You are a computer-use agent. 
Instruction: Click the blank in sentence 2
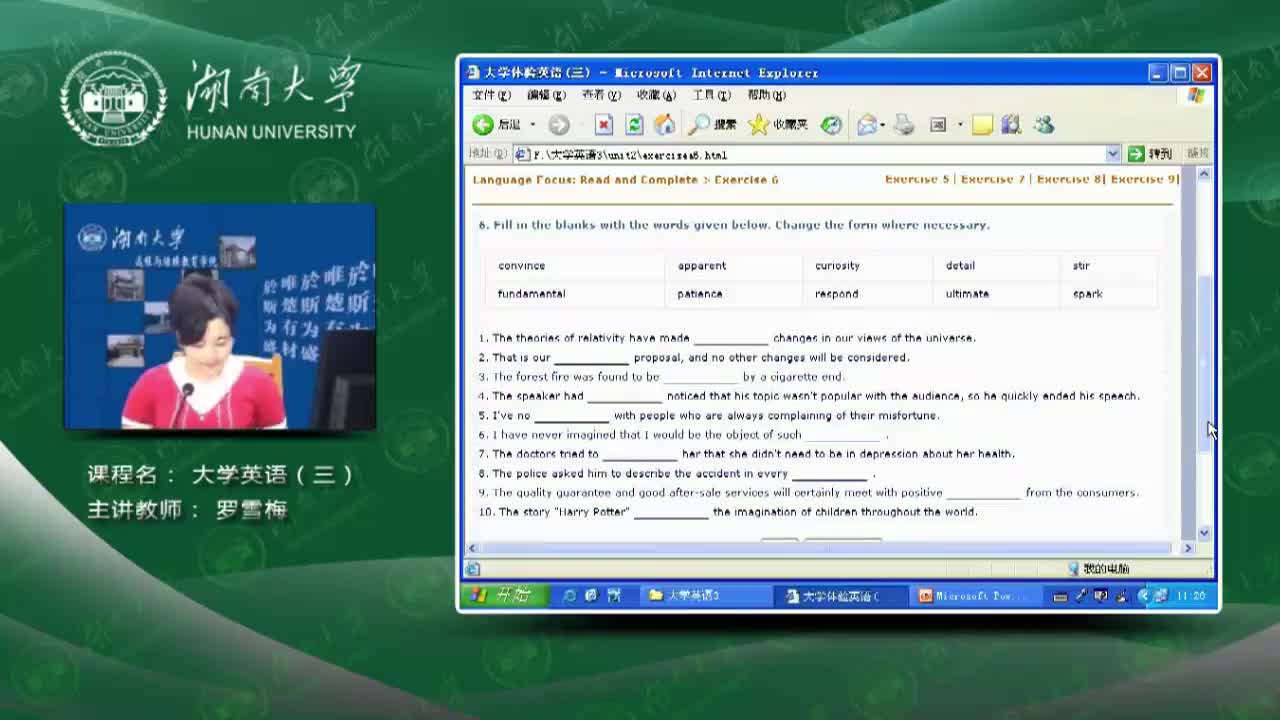592,358
